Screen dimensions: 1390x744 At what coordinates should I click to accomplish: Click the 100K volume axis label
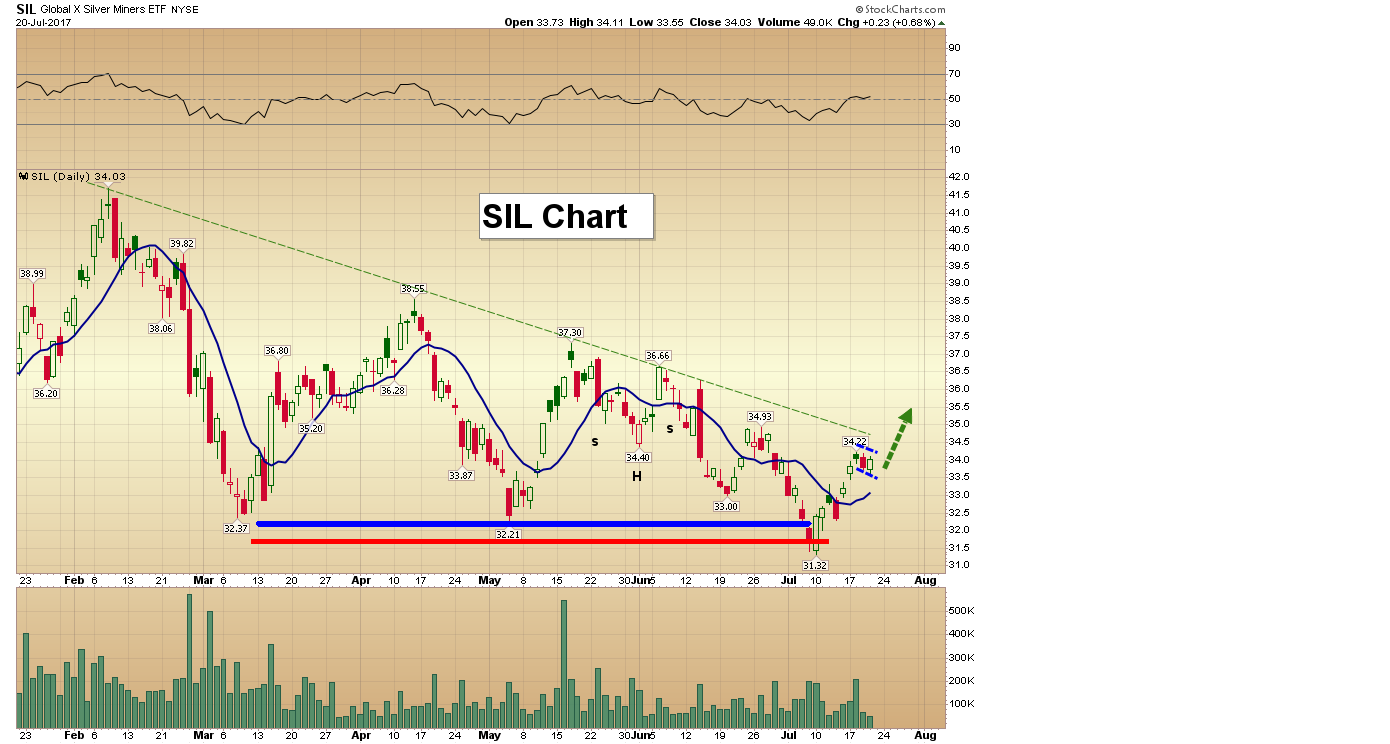[x=961, y=703]
